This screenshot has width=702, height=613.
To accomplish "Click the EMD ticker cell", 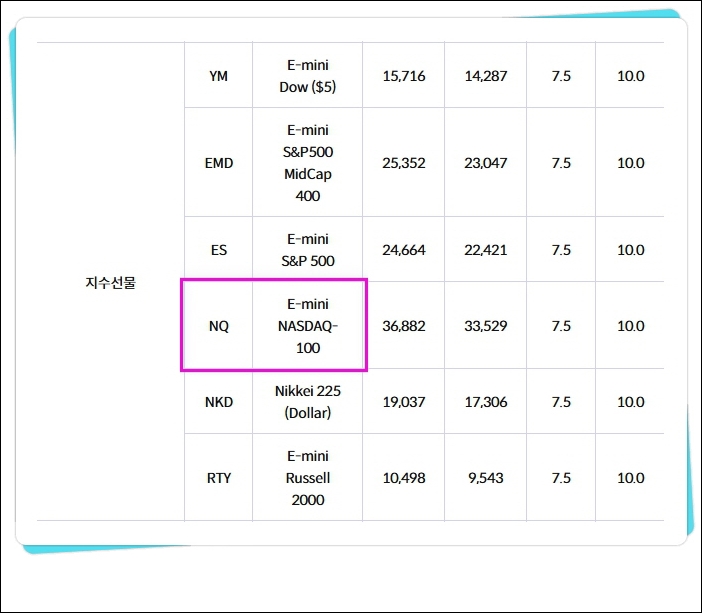I will click(x=218, y=163).
